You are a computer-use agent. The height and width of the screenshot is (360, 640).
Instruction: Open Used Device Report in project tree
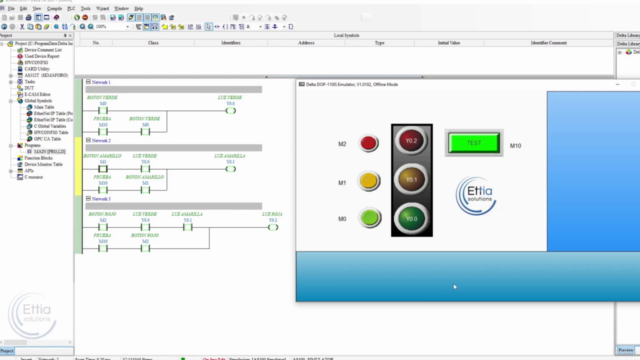coord(42,56)
